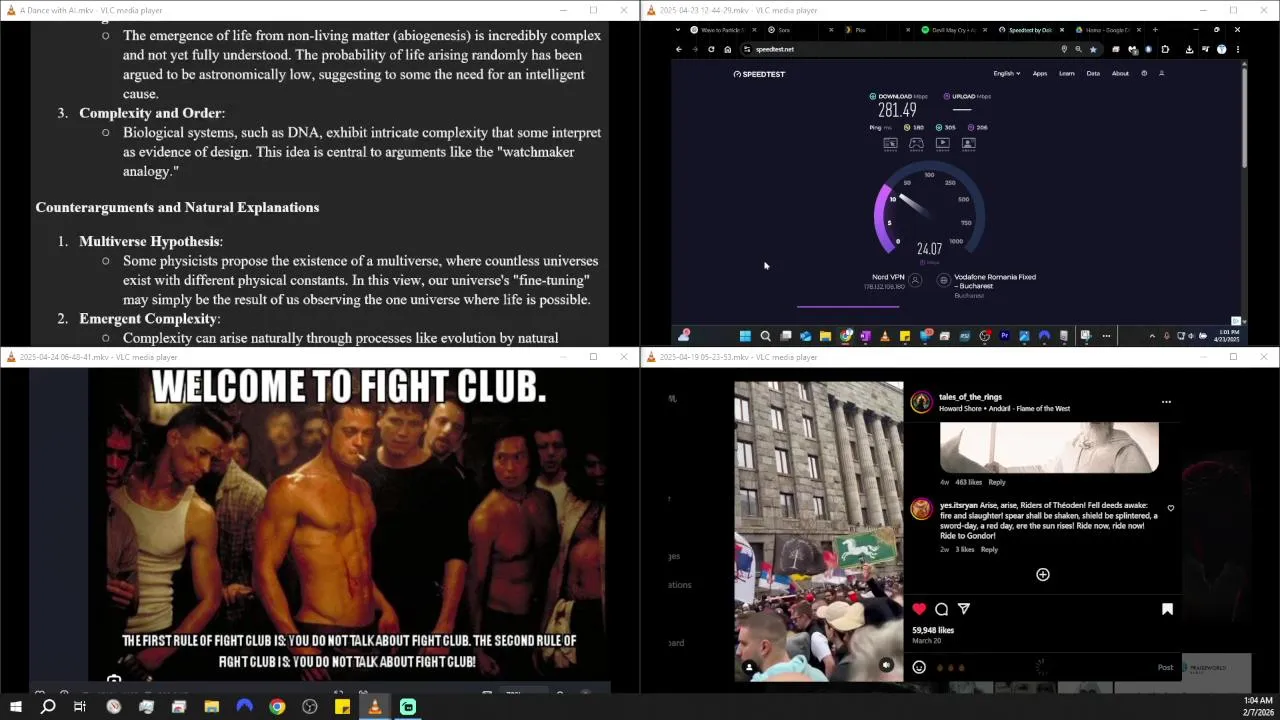Bookmark the page with the star icon

1093,49
